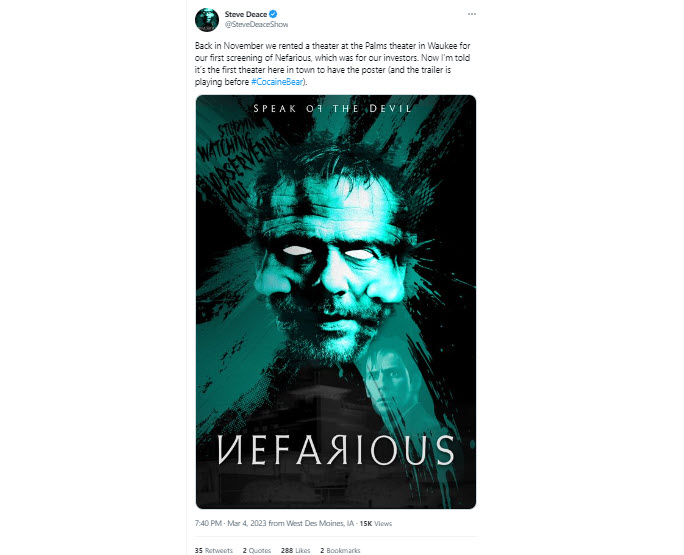
Task: Open the tweet's three-dot more options menu
Action: click(472, 14)
